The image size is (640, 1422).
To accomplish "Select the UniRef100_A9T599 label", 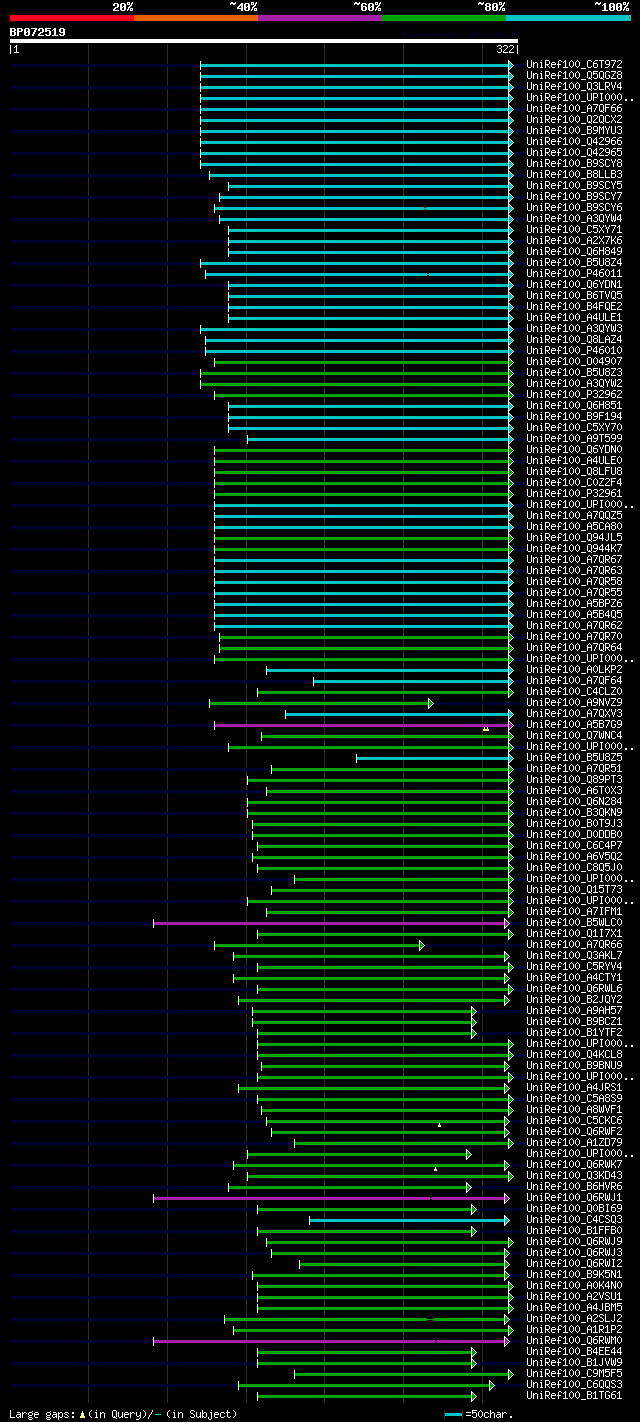I will pos(574,438).
